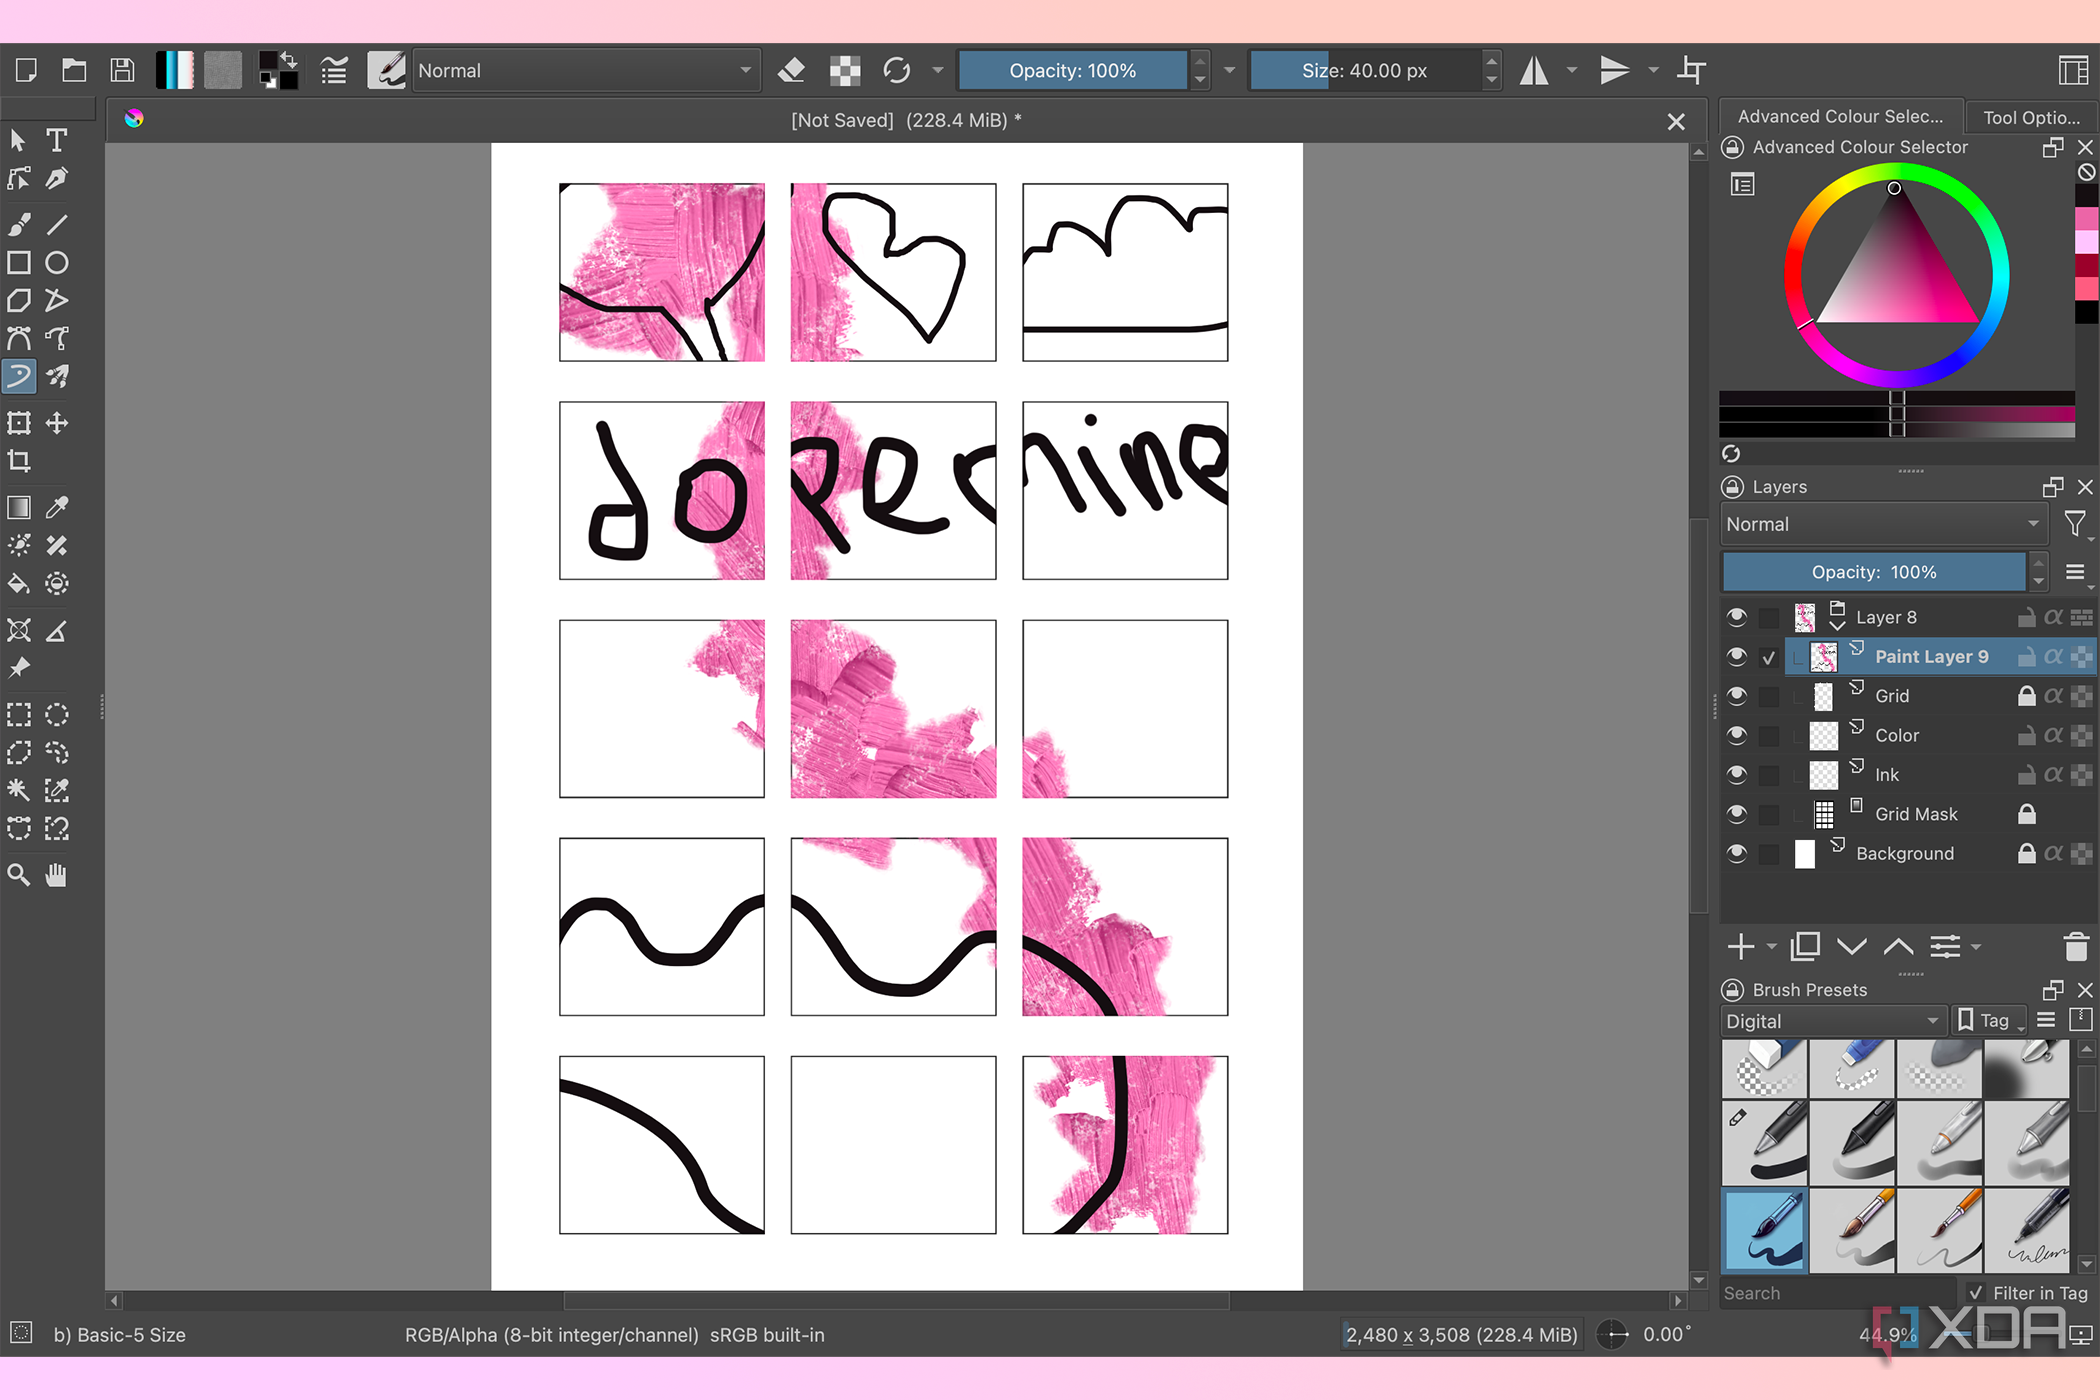Toggle eraser mode in top toolbar
The width and height of the screenshot is (2100, 1400).
pyautogui.click(x=792, y=70)
